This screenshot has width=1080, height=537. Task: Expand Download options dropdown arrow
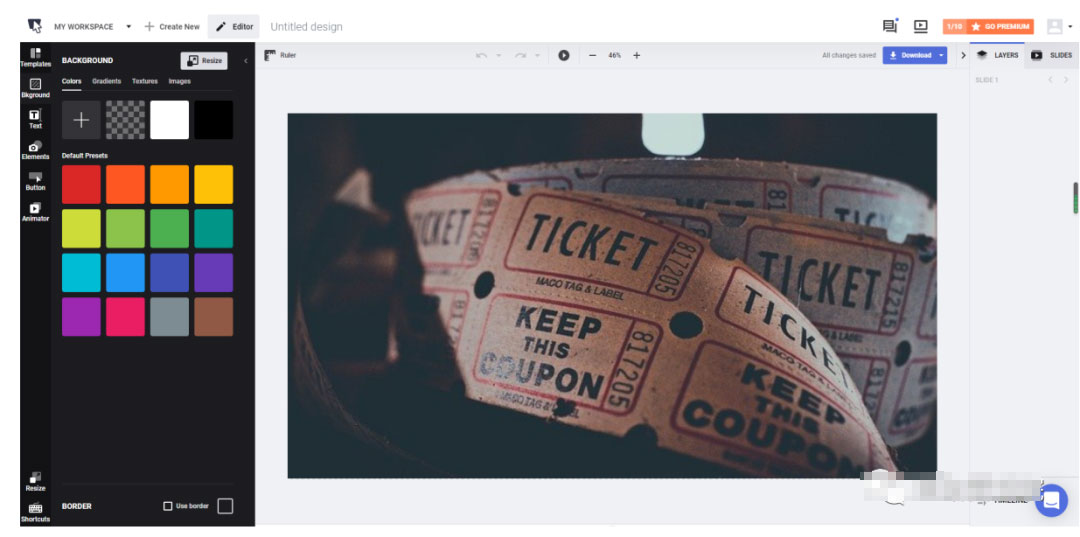click(x=941, y=55)
